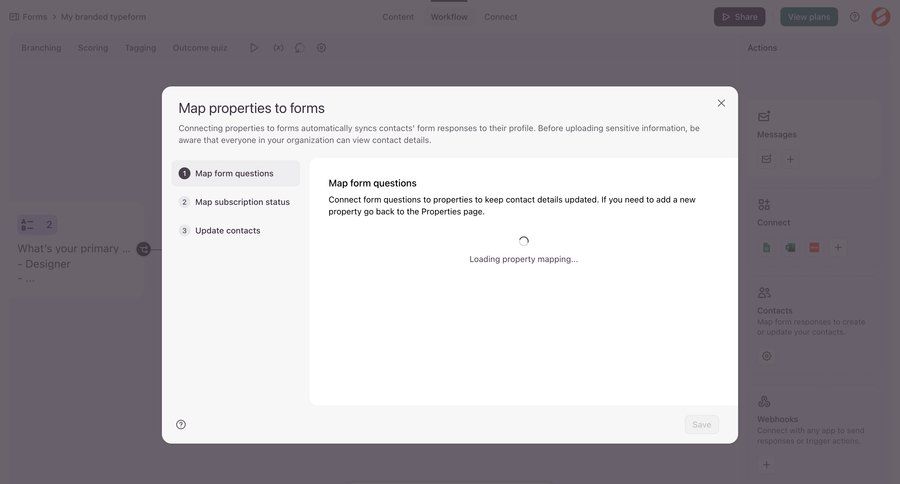Image resolution: width=900 pixels, height=484 pixels.
Task: Click the Webhooks header icon
Action: click(x=764, y=401)
